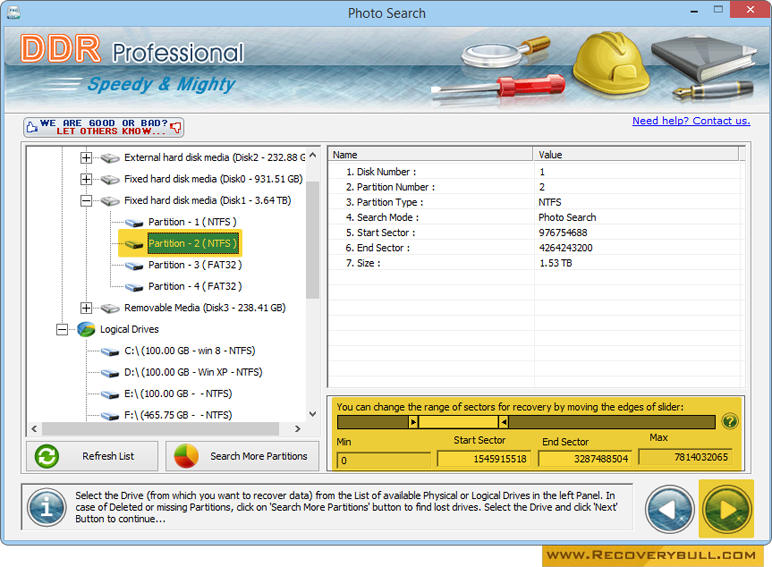Click the D:\ logical drive icon
Viewport: 772px width, 567px height.
click(x=110, y=373)
